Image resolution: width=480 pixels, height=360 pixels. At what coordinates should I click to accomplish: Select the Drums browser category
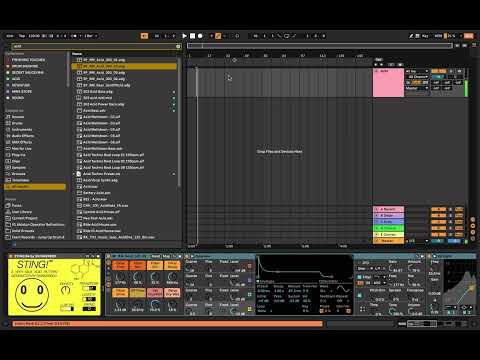point(17,123)
